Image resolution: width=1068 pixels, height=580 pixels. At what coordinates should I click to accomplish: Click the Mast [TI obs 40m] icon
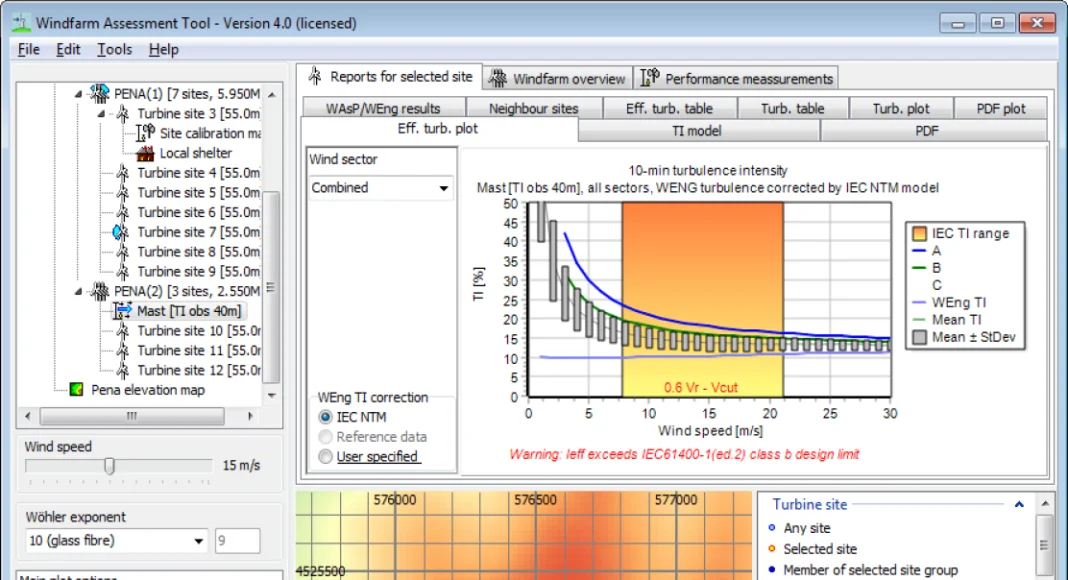coord(122,311)
